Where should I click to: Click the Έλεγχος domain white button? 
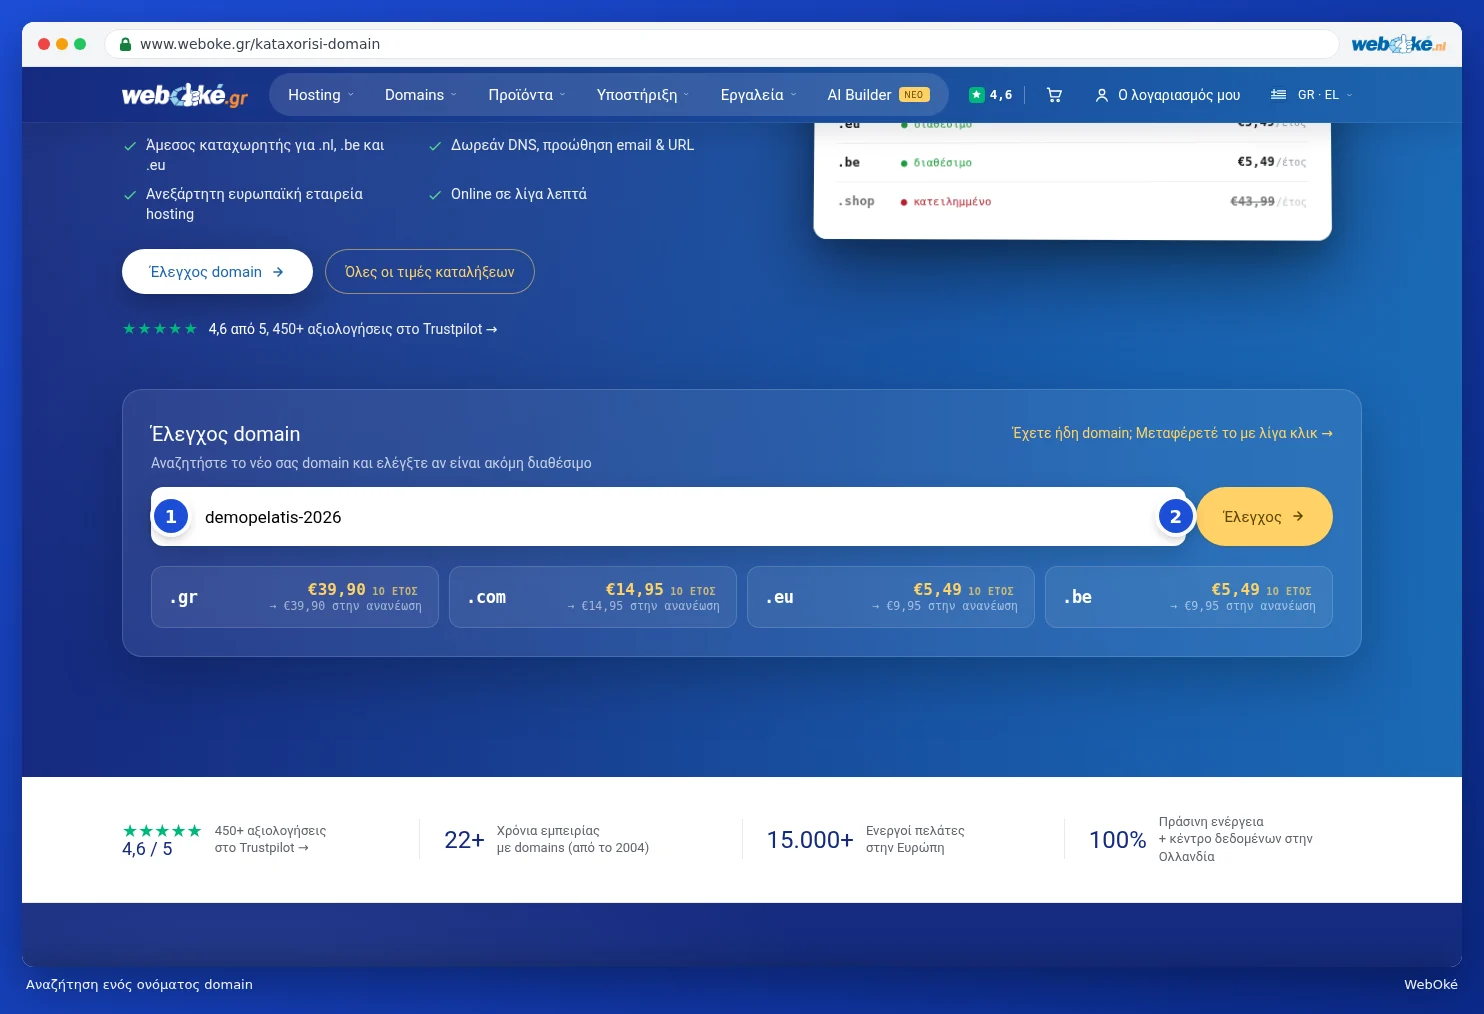coord(217,272)
